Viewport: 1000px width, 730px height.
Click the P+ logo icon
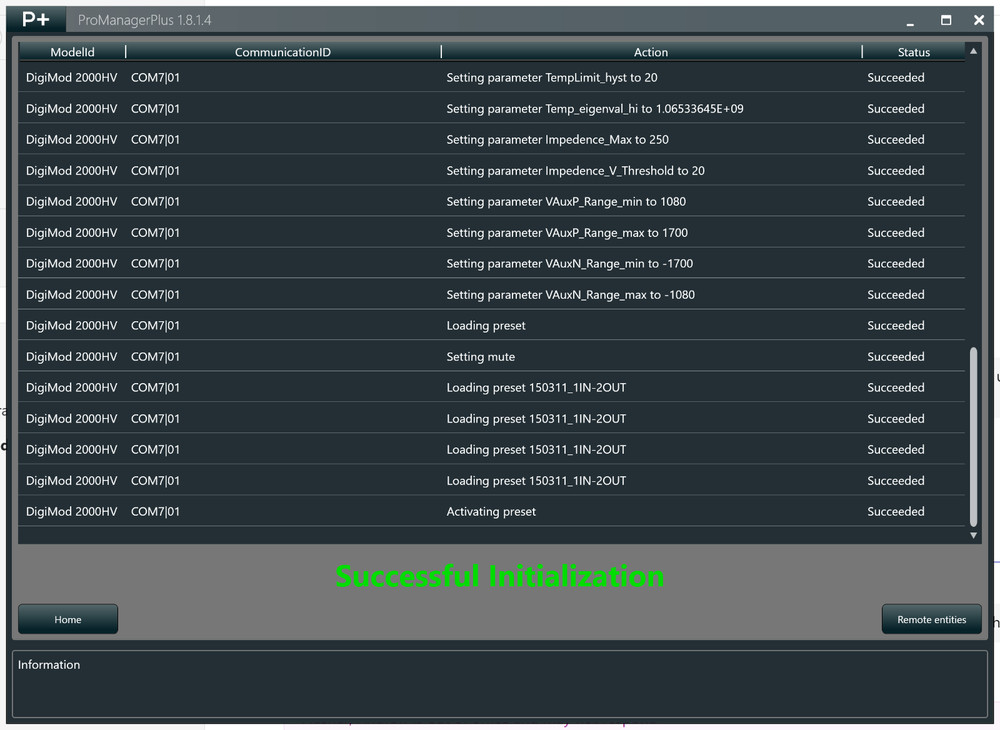click(x=36, y=20)
